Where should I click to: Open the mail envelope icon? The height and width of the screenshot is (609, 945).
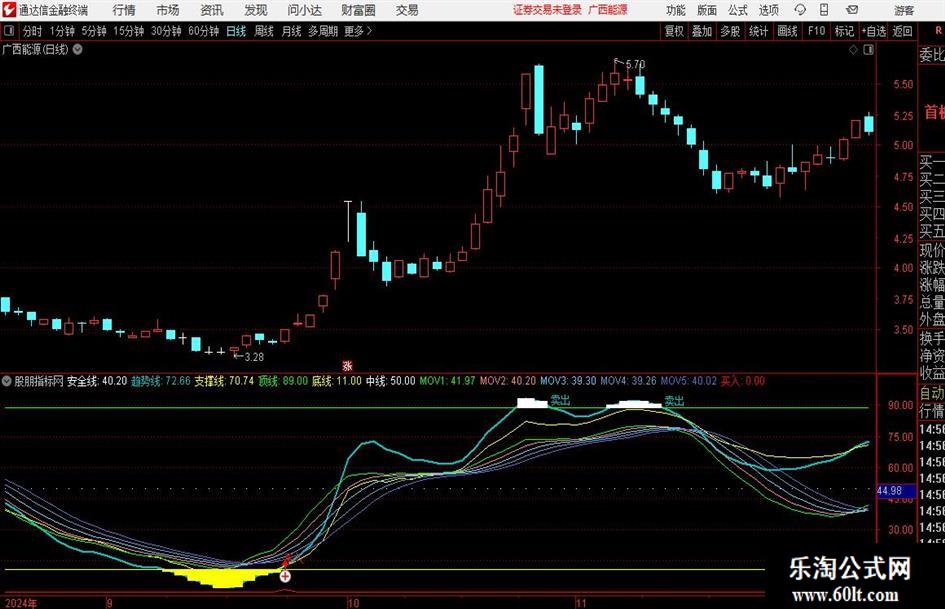coord(852,10)
